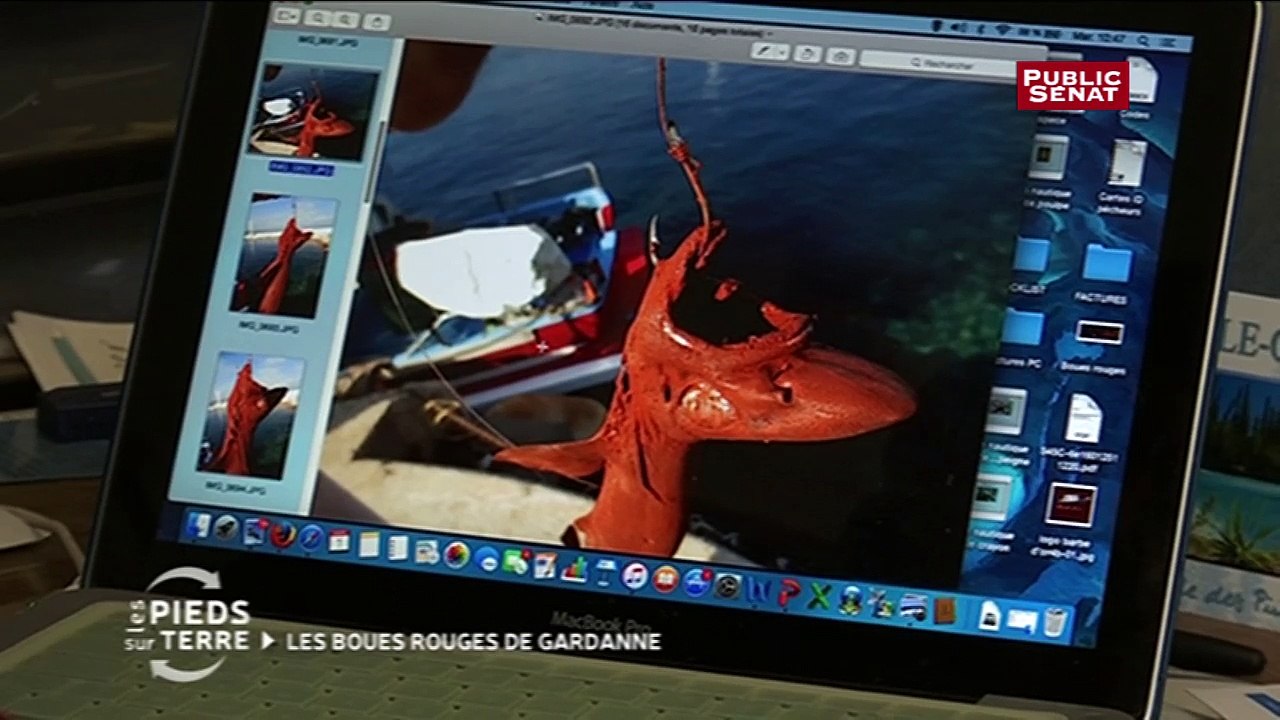This screenshot has width=1280, height=720.
Task: Click the Wi-Fi icon in the menu bar
Action: (x=1003, y=30)
